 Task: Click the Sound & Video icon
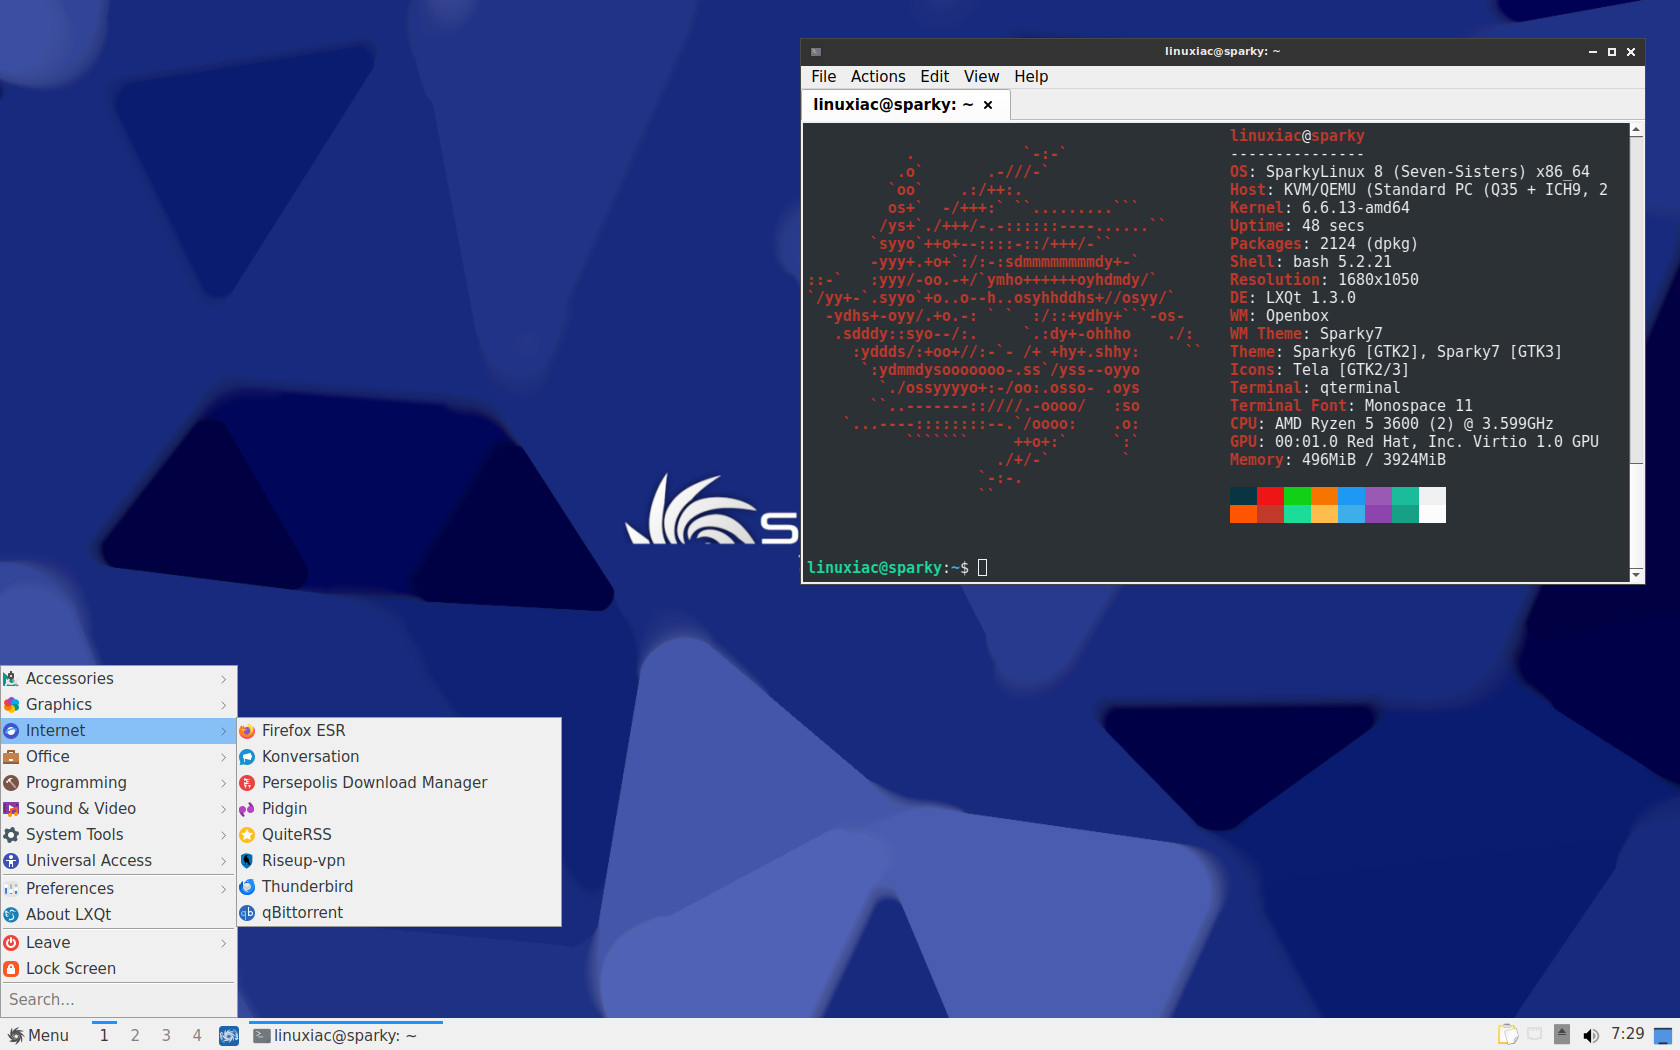coord(11,809)
